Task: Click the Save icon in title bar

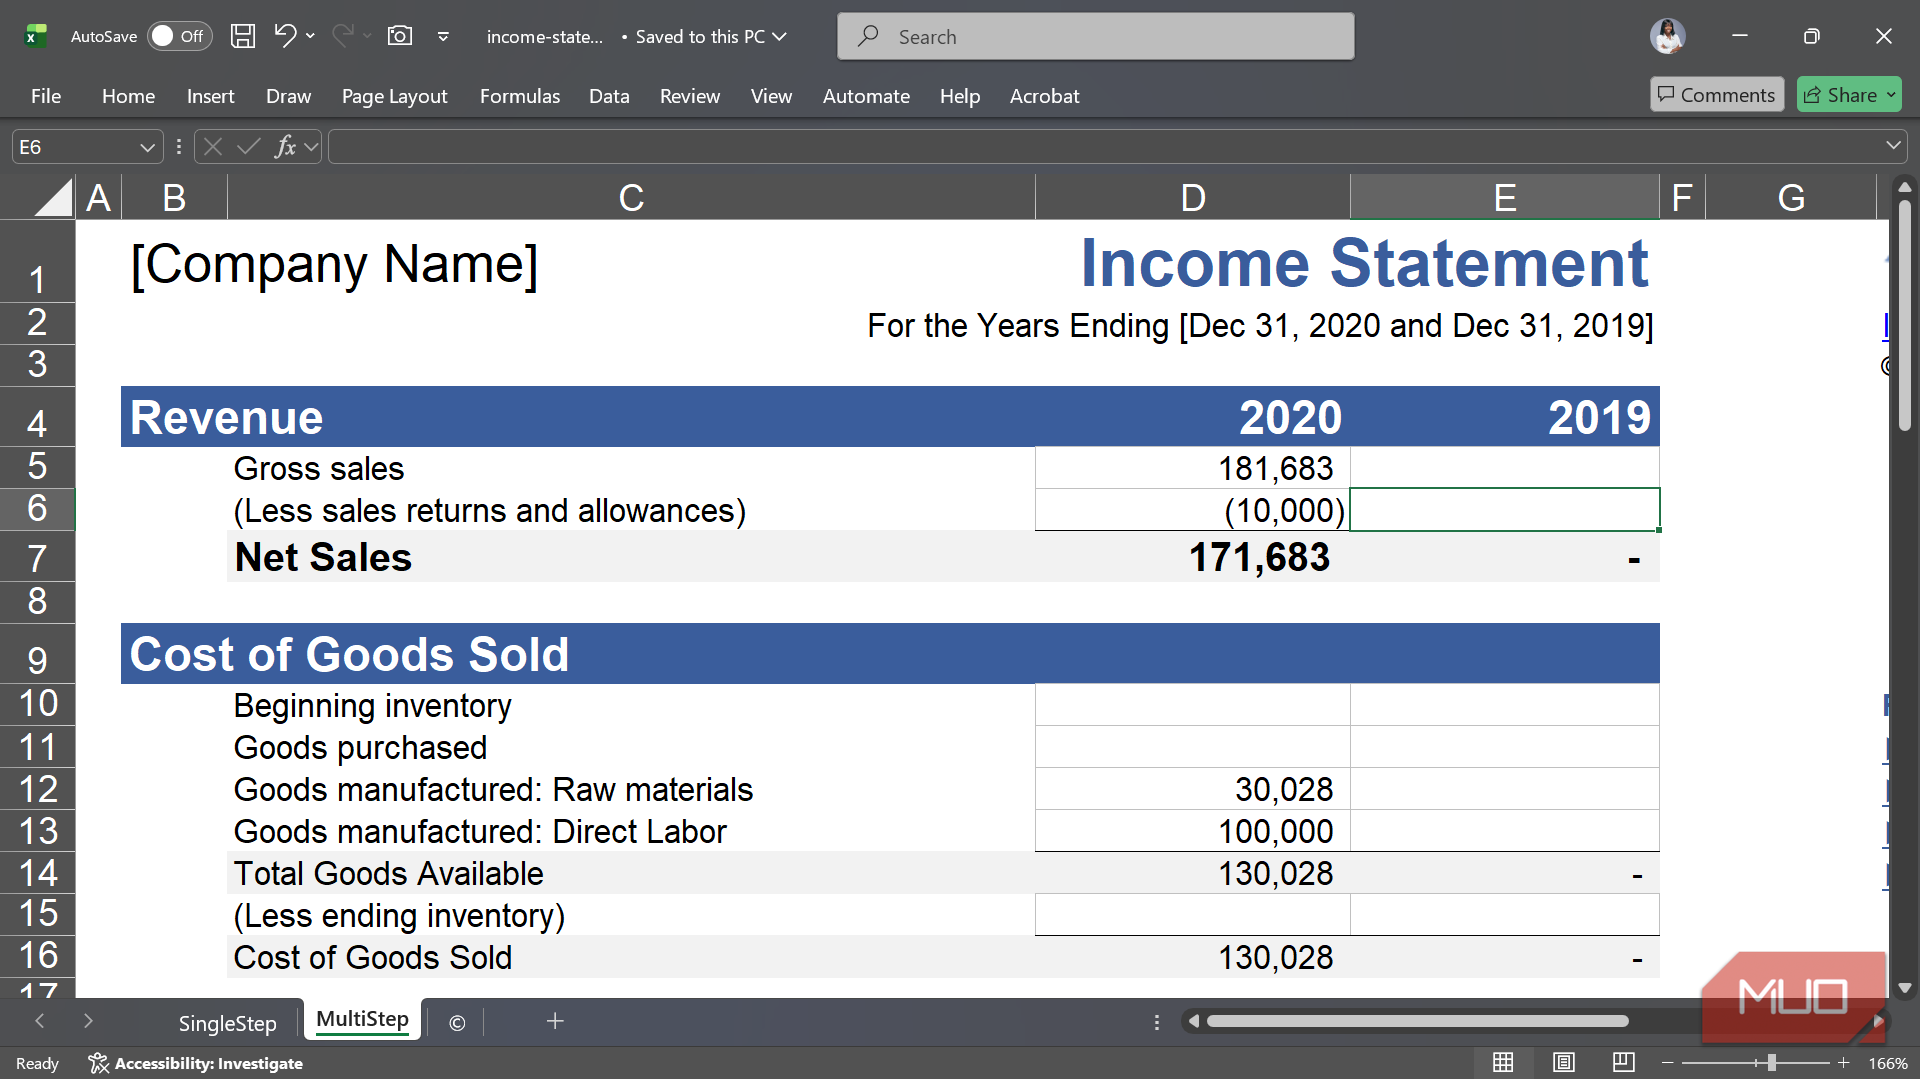Action: (242, 36)
